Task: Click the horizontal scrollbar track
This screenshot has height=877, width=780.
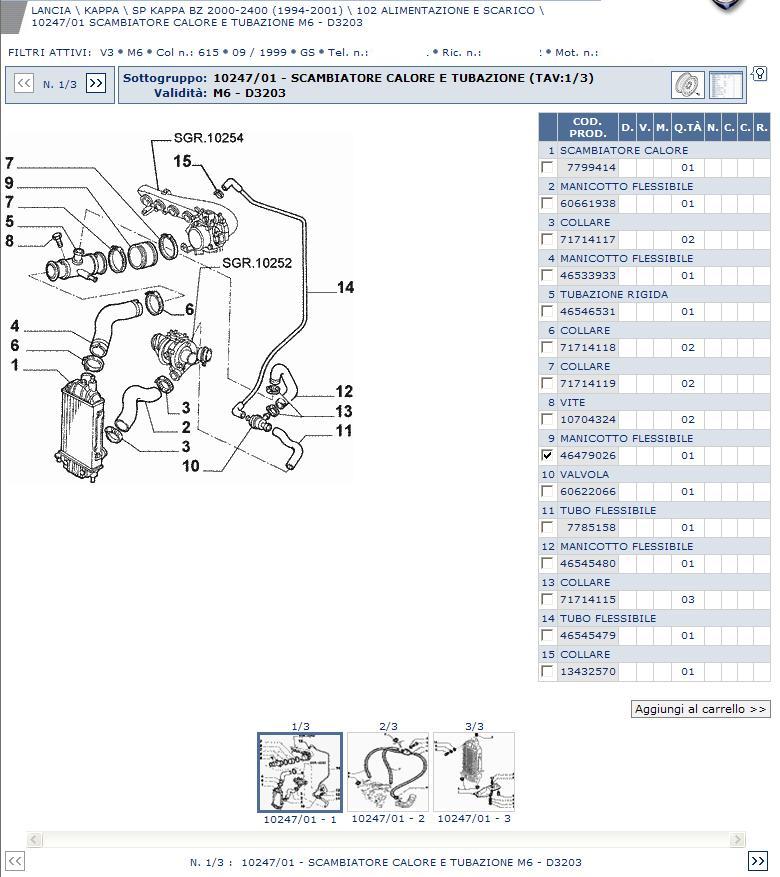Action: 386,839
